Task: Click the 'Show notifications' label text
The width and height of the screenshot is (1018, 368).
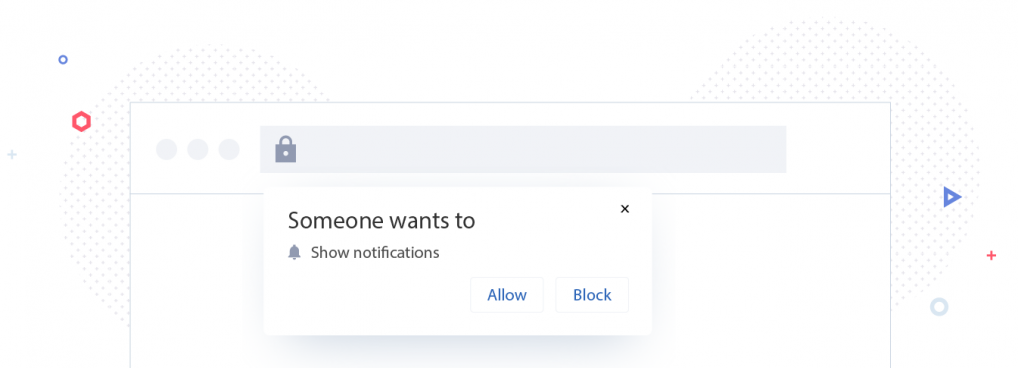Action: (x=375, y=252)
